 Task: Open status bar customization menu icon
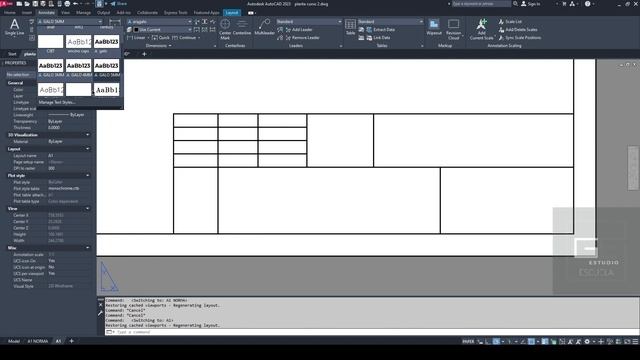(x=635, y=341)
